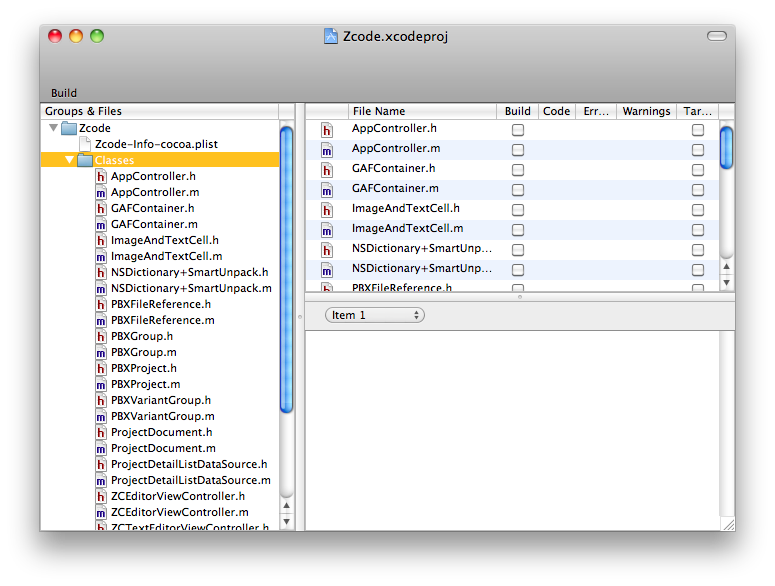Click the Groups & Files scroll down arrow
The image size is (775, 586).
click(286, 522)
